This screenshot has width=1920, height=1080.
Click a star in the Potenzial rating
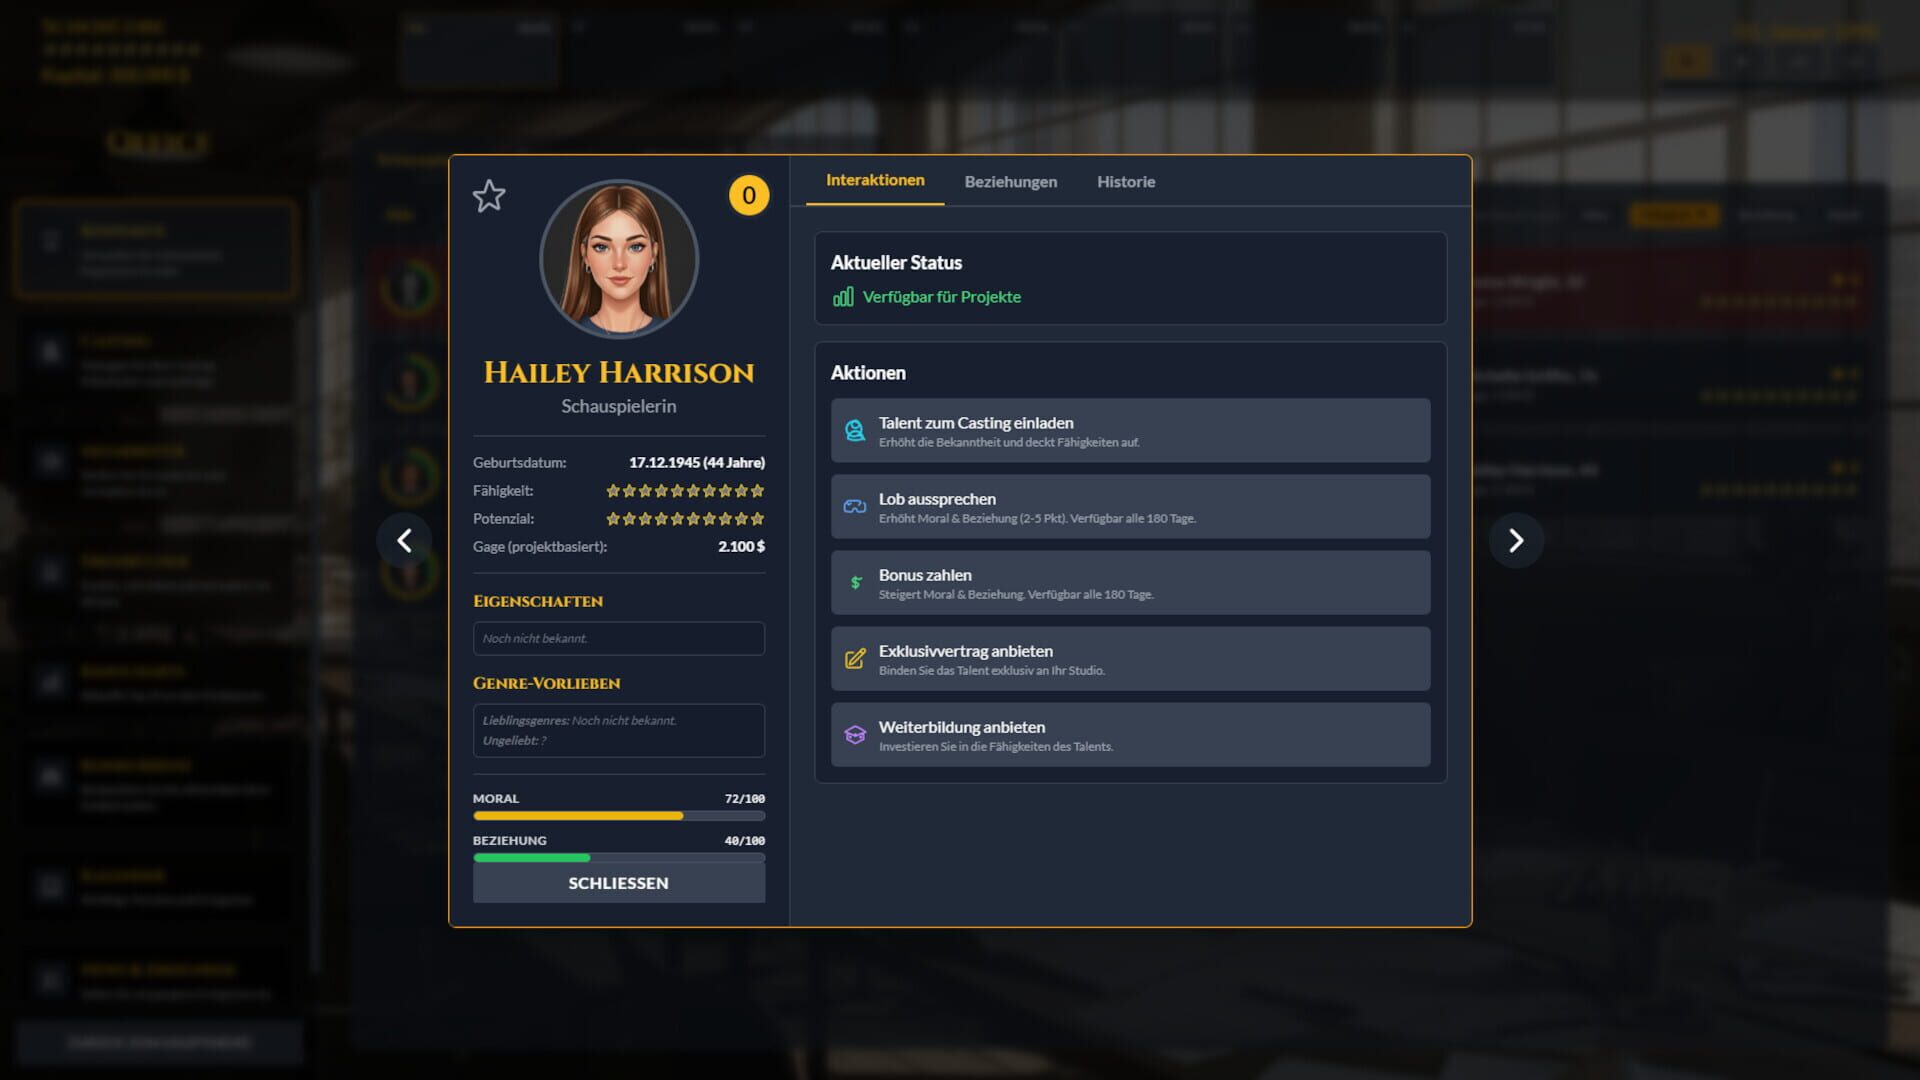(x=685, y=519)
